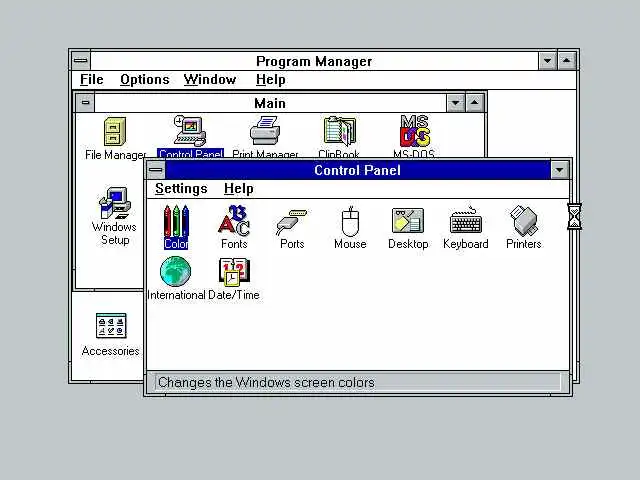
Task: Minimize the Main group window
Action: pyautogui.click(x=456, y=102)
